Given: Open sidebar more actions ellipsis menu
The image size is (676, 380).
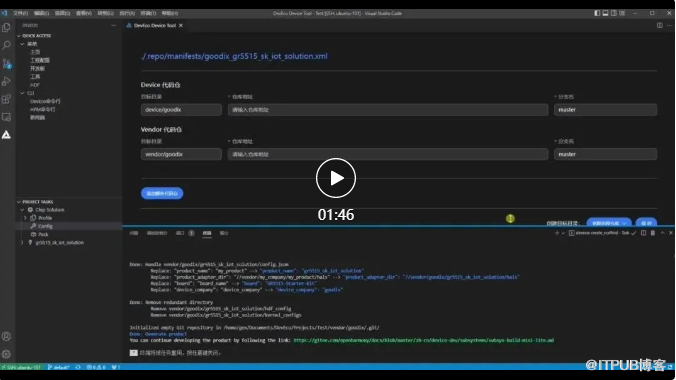Looking at the screenshot, I should click(113, 25).
